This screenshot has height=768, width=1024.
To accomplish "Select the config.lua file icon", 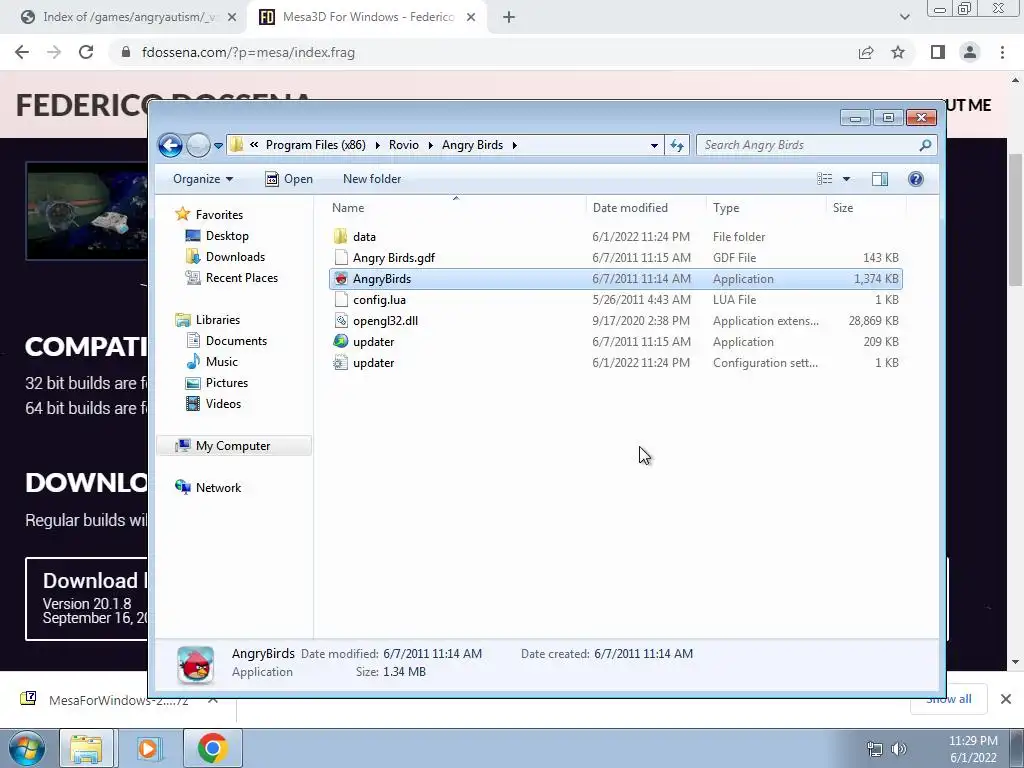I will [340, 300].
